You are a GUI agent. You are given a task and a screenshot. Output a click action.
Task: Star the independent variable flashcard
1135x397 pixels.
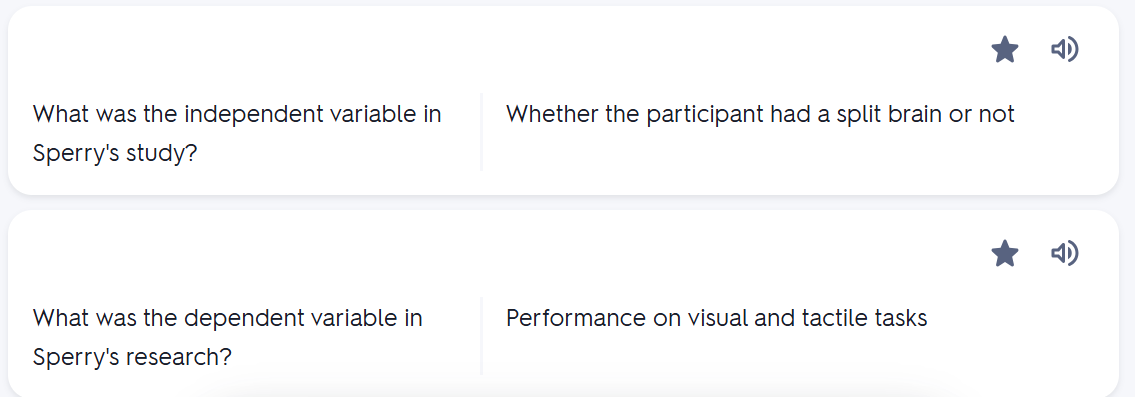(x=1005, y=50)
